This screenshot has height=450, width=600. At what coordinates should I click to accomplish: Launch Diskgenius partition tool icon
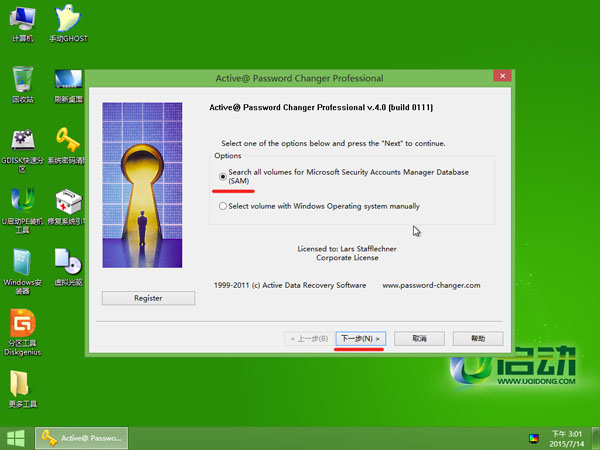23,333
